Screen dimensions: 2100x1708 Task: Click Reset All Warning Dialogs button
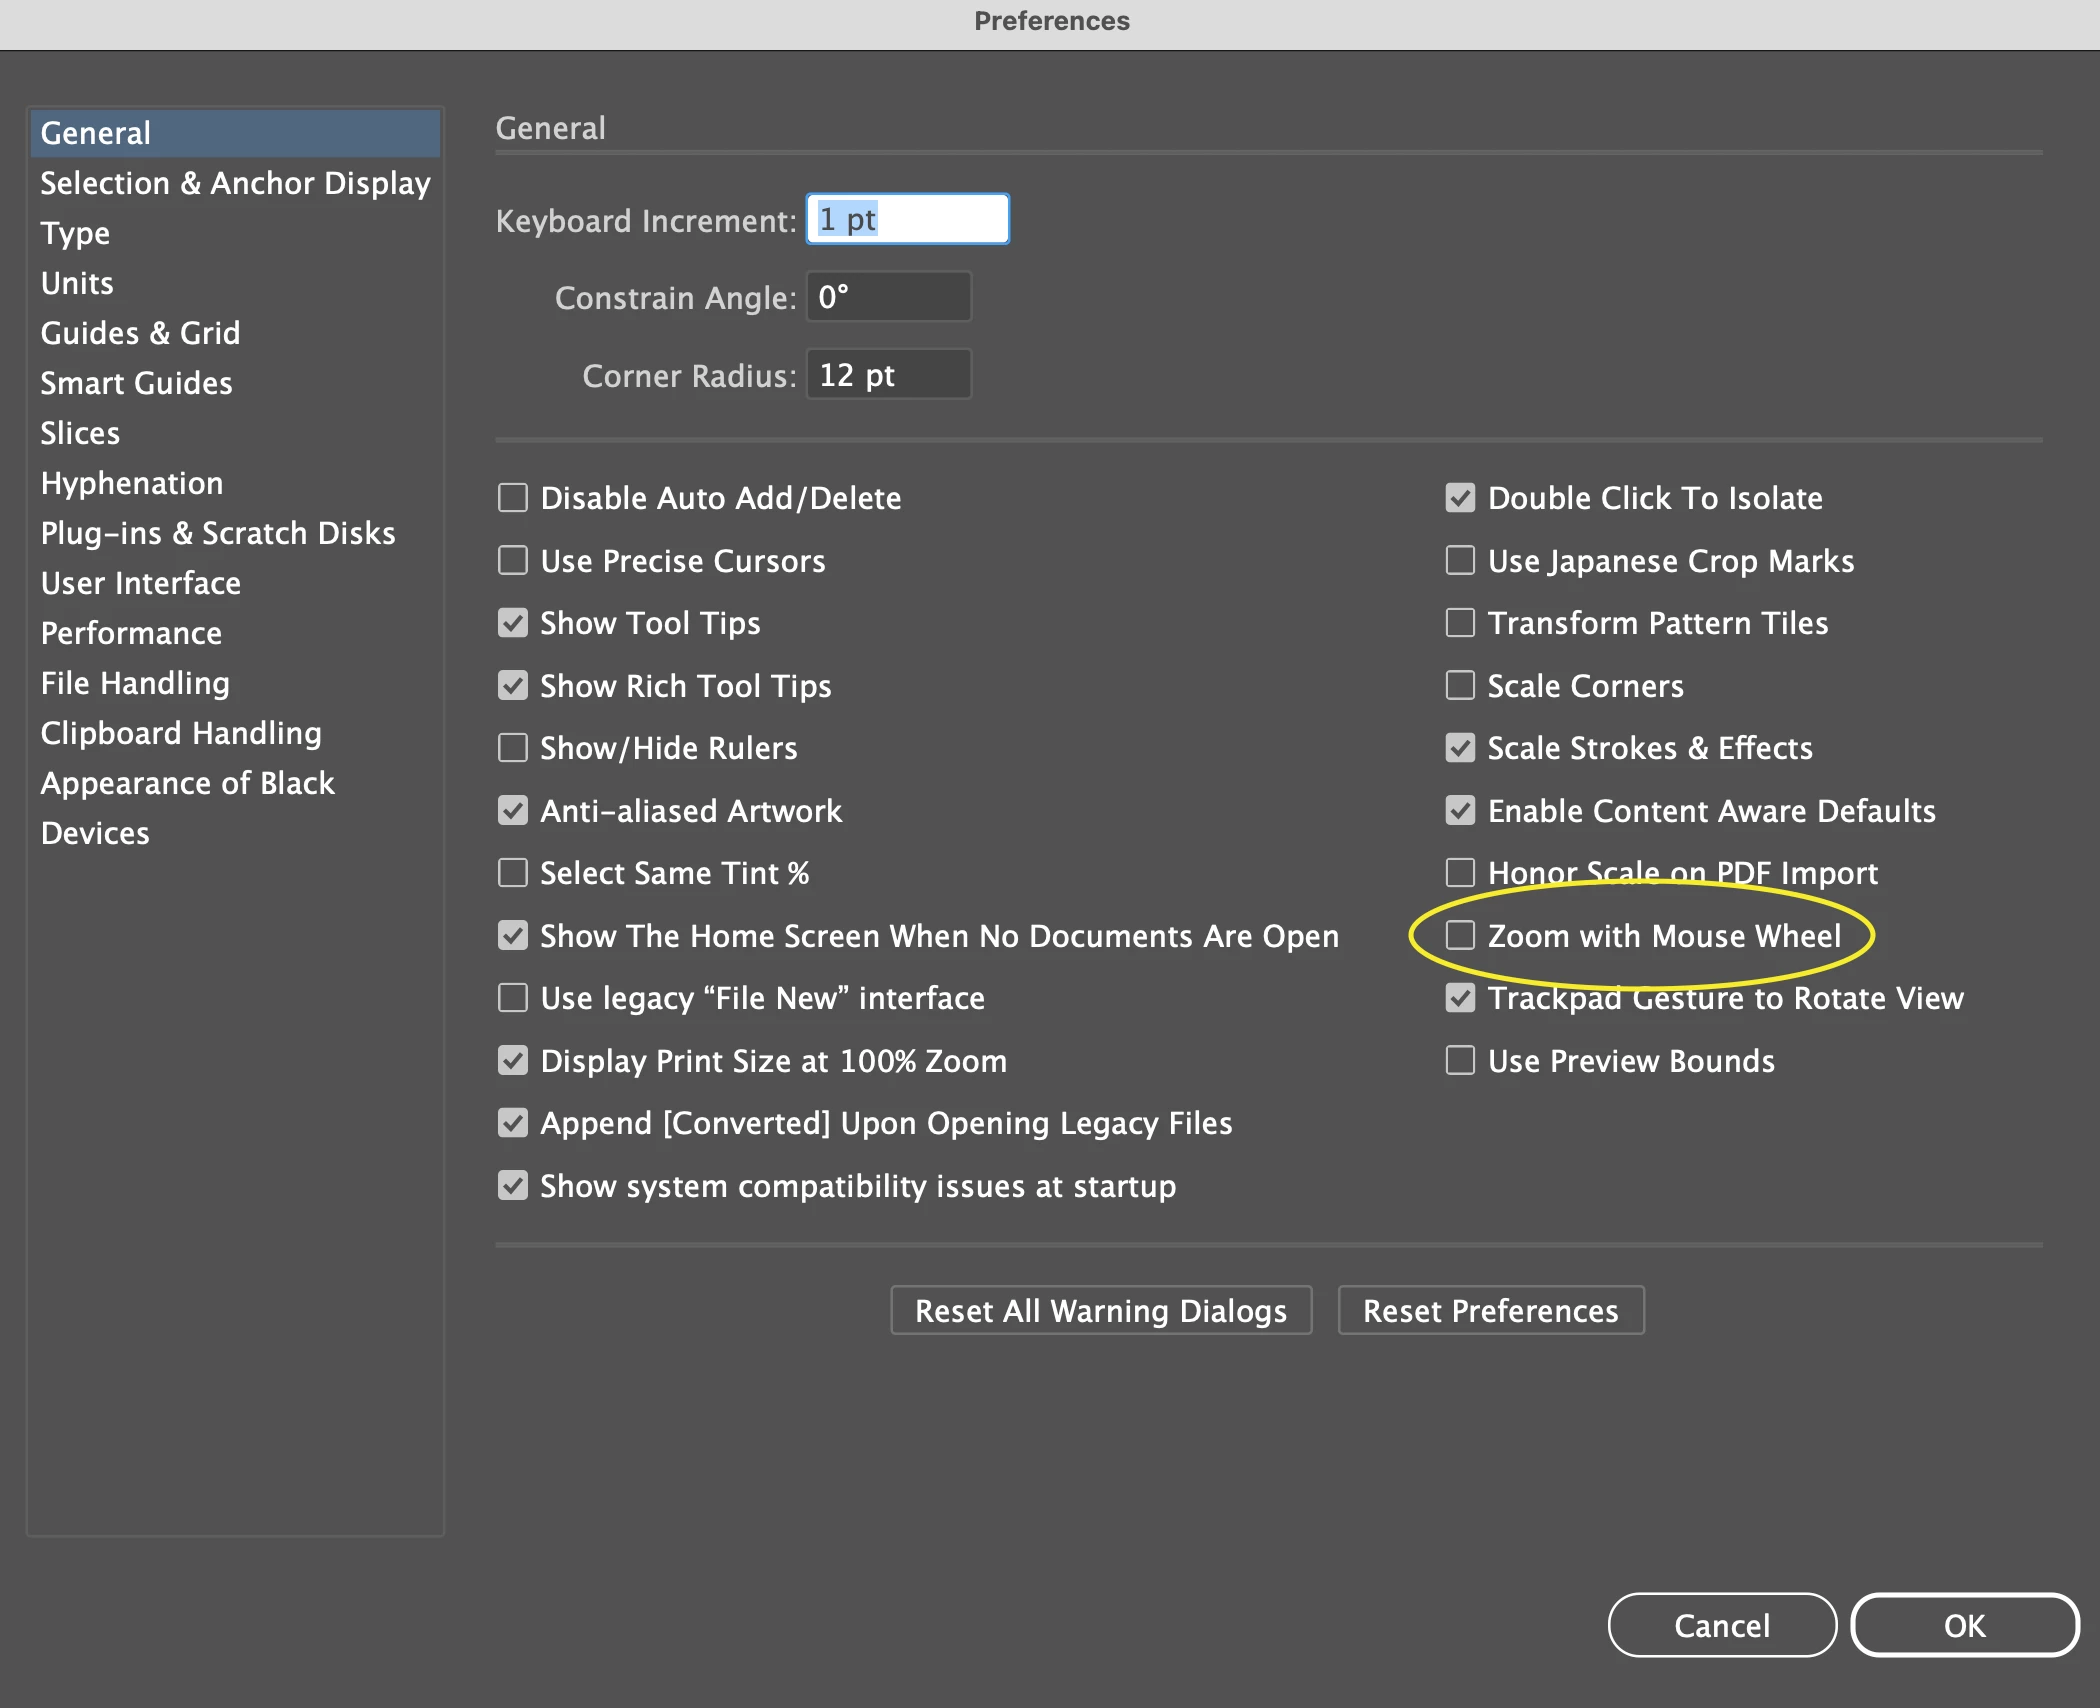coord(1101,1310)
